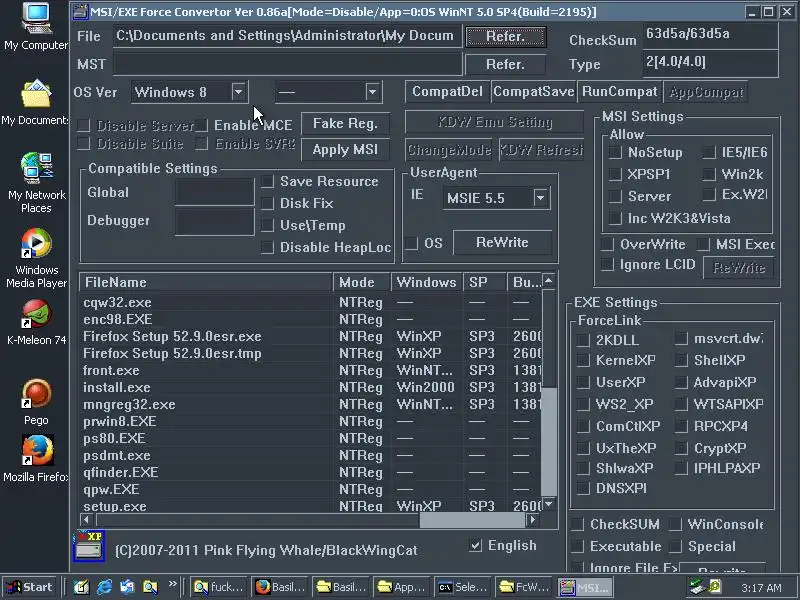Click the MST Refer. button

pyautogui.click(x=506, y=64)
